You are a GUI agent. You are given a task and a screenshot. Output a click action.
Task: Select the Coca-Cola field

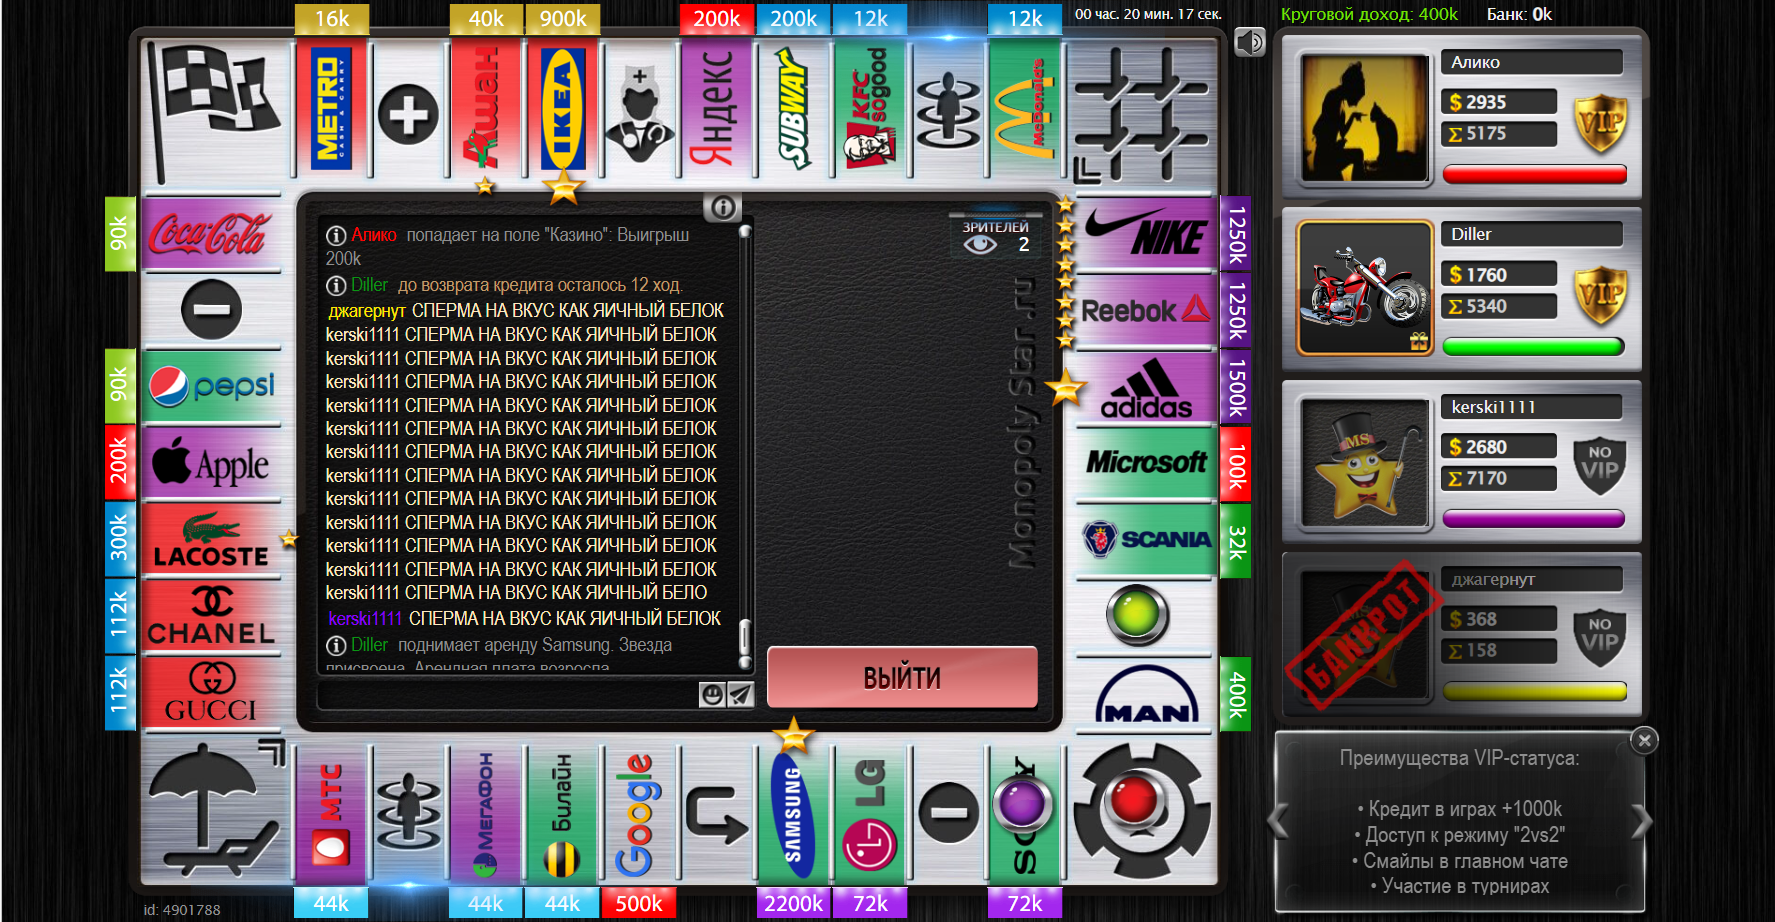(x=212, y=233)
